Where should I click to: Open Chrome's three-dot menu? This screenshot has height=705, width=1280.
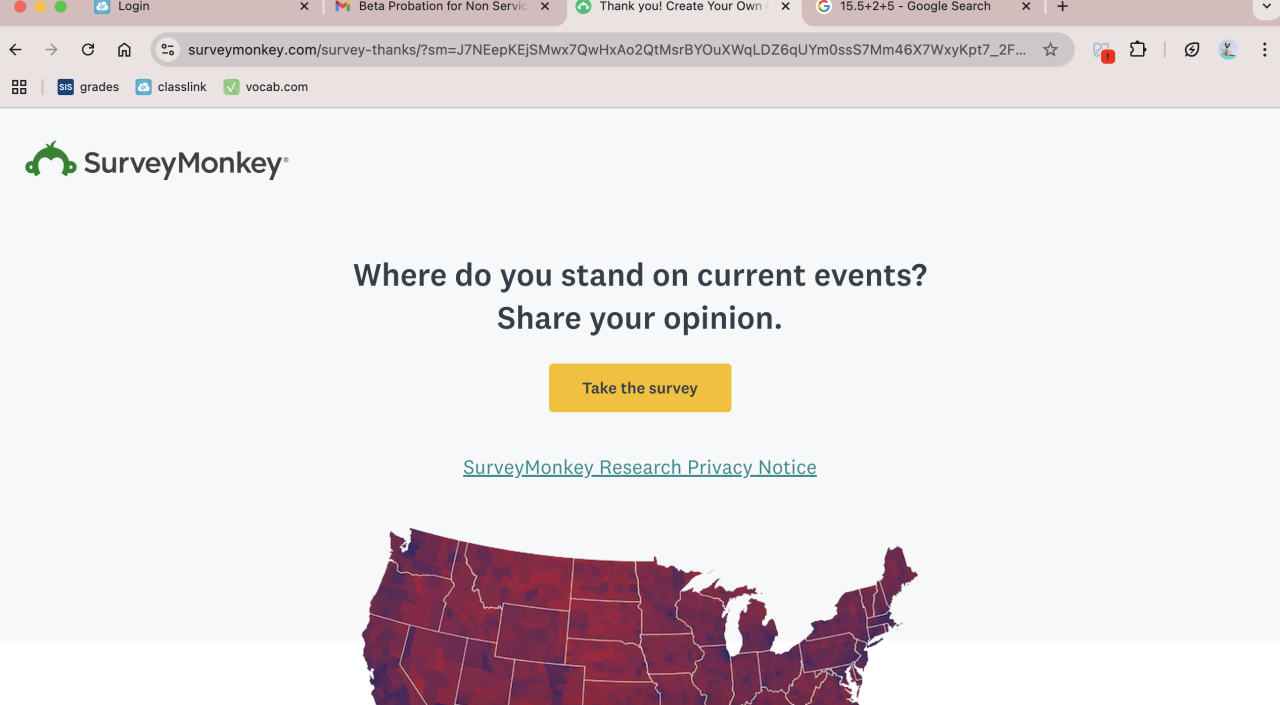(1267, 50)
